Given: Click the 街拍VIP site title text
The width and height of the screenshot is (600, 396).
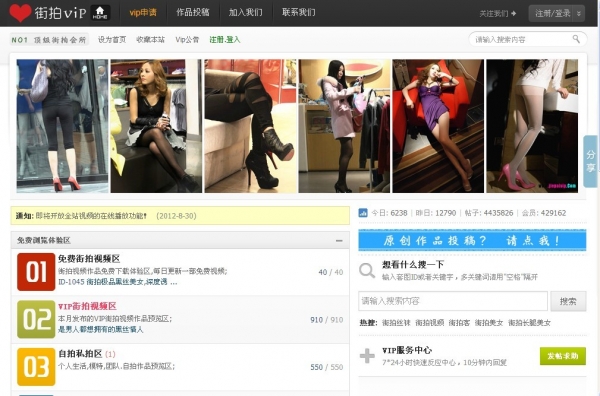Looking at the screenshot, I should click(x=60, y=13).
